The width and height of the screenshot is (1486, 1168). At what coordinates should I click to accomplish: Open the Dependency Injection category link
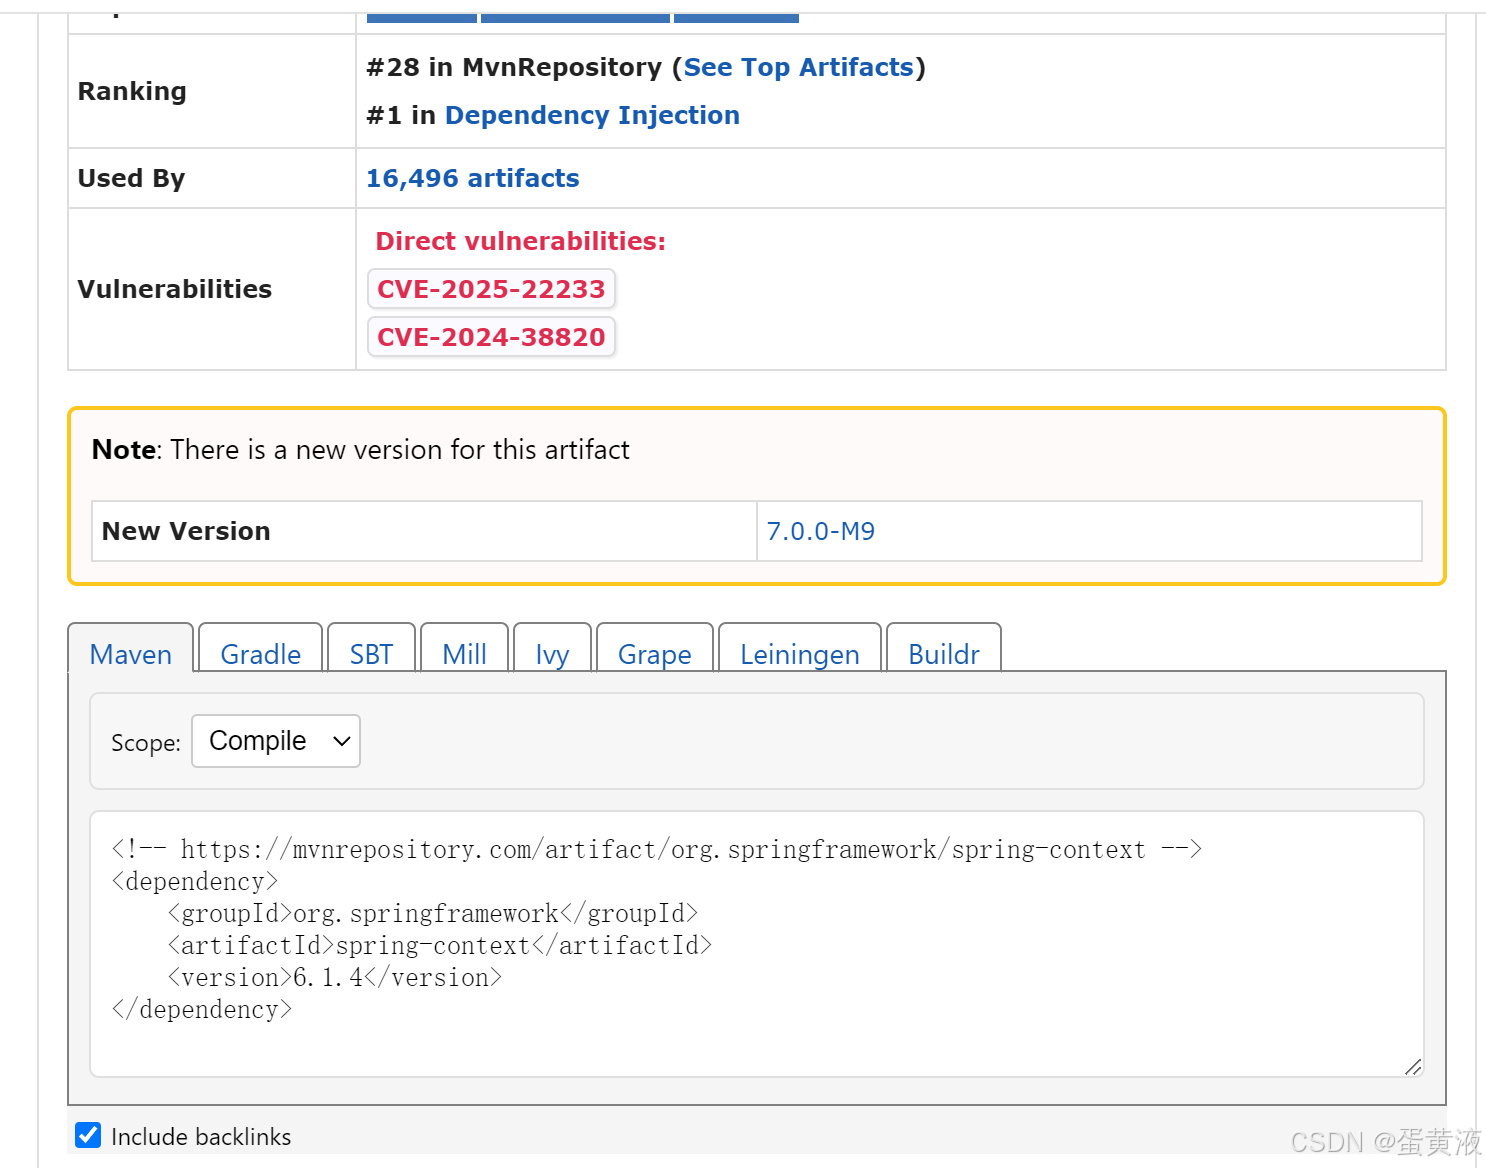tap(592, 115)
